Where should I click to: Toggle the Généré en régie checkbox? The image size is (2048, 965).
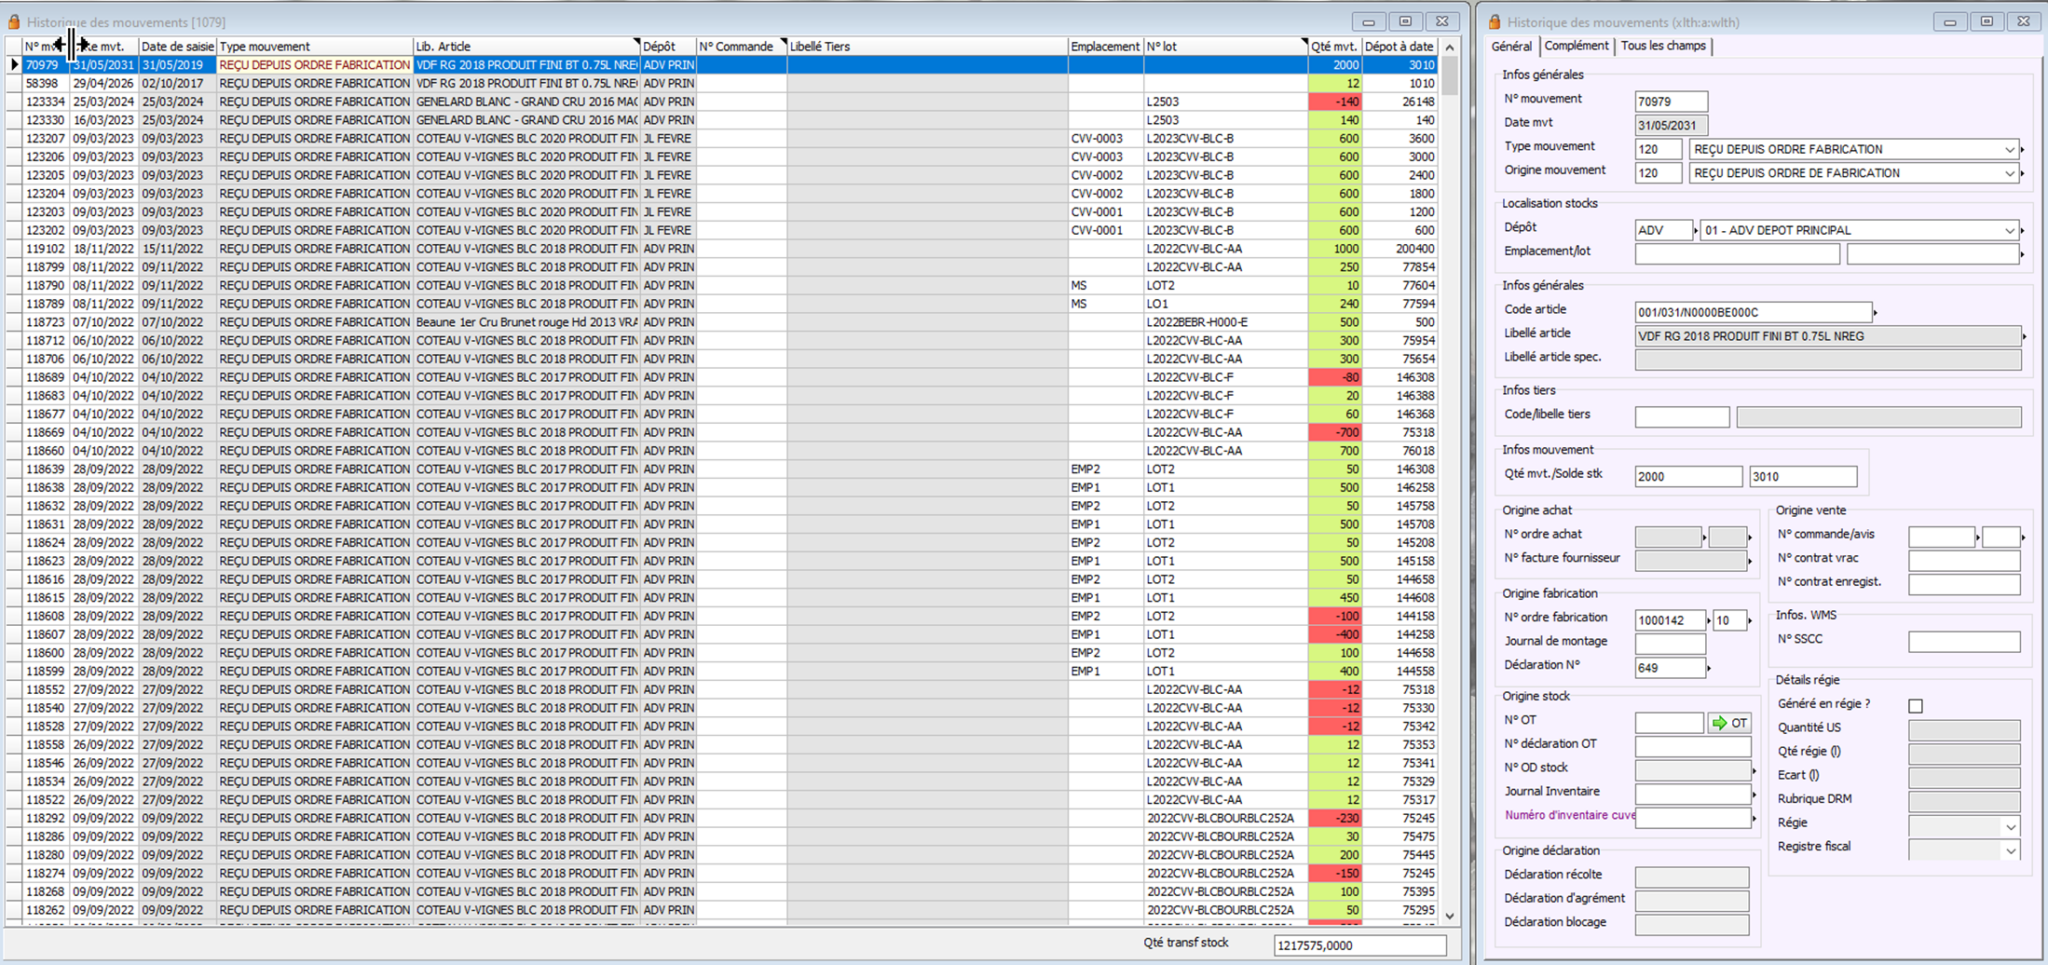[1915, 706]
